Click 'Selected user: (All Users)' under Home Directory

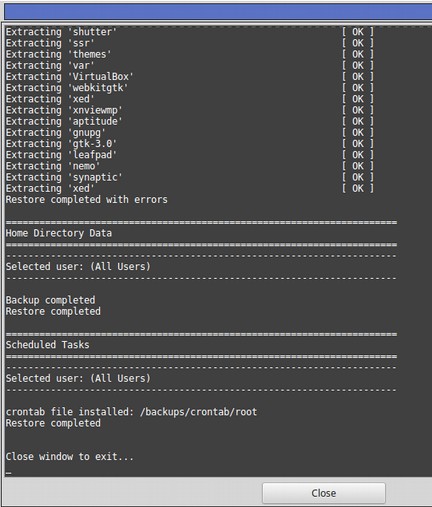pos(78,267)
